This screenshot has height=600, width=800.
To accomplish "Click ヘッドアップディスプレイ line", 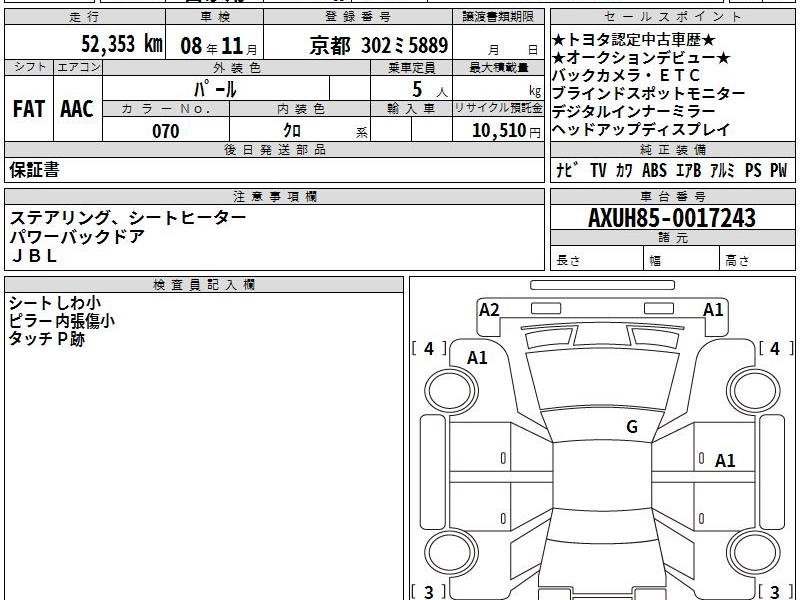I will coord(641,129).
